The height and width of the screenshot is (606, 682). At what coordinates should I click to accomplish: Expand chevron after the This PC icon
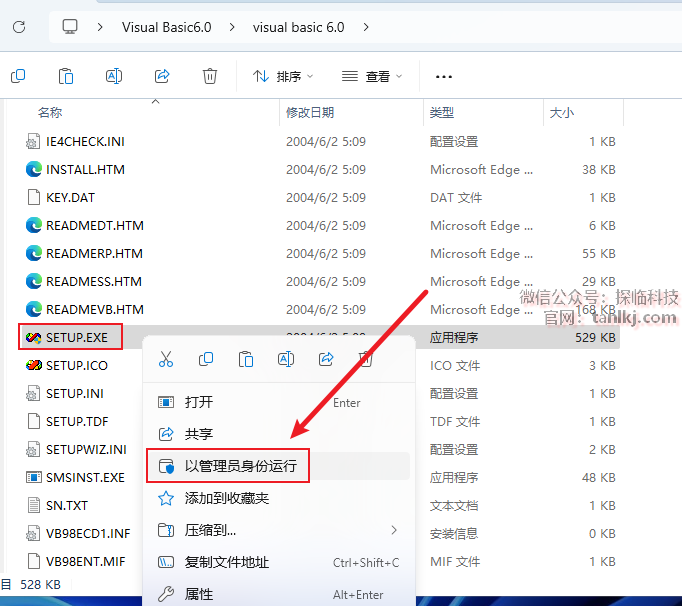[x=100, y=27]
